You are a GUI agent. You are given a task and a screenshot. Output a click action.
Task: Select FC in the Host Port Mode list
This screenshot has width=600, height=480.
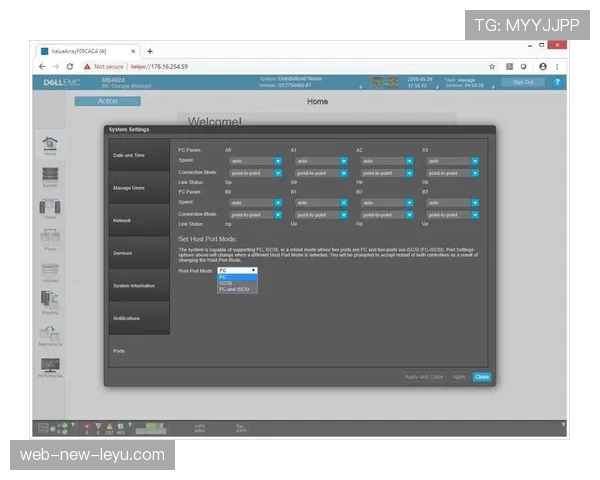237,277
